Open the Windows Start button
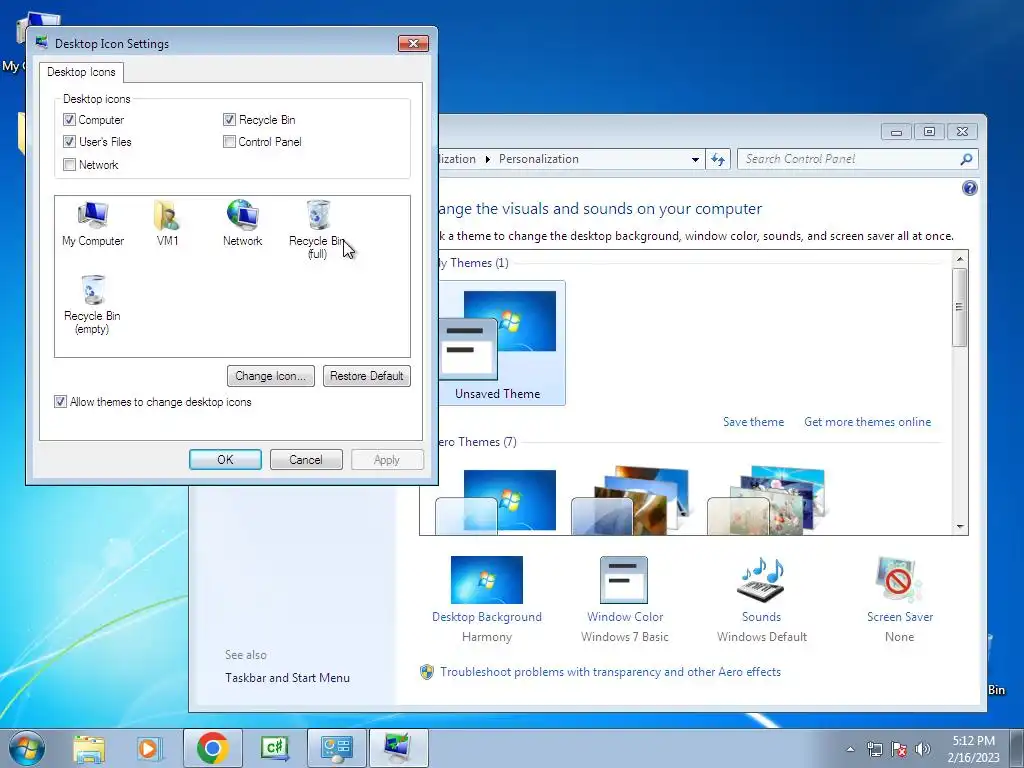The image size is (1024, 768). [27, 748]
